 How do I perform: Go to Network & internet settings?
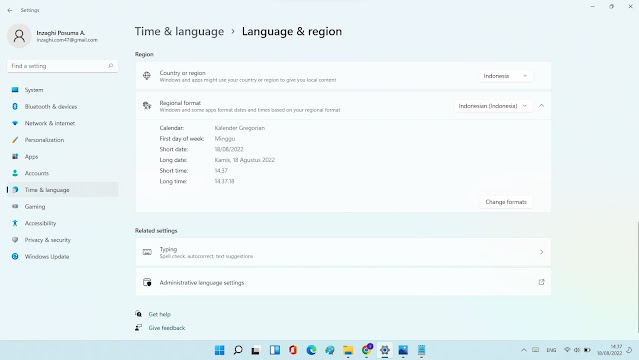[x=62, y=123]
